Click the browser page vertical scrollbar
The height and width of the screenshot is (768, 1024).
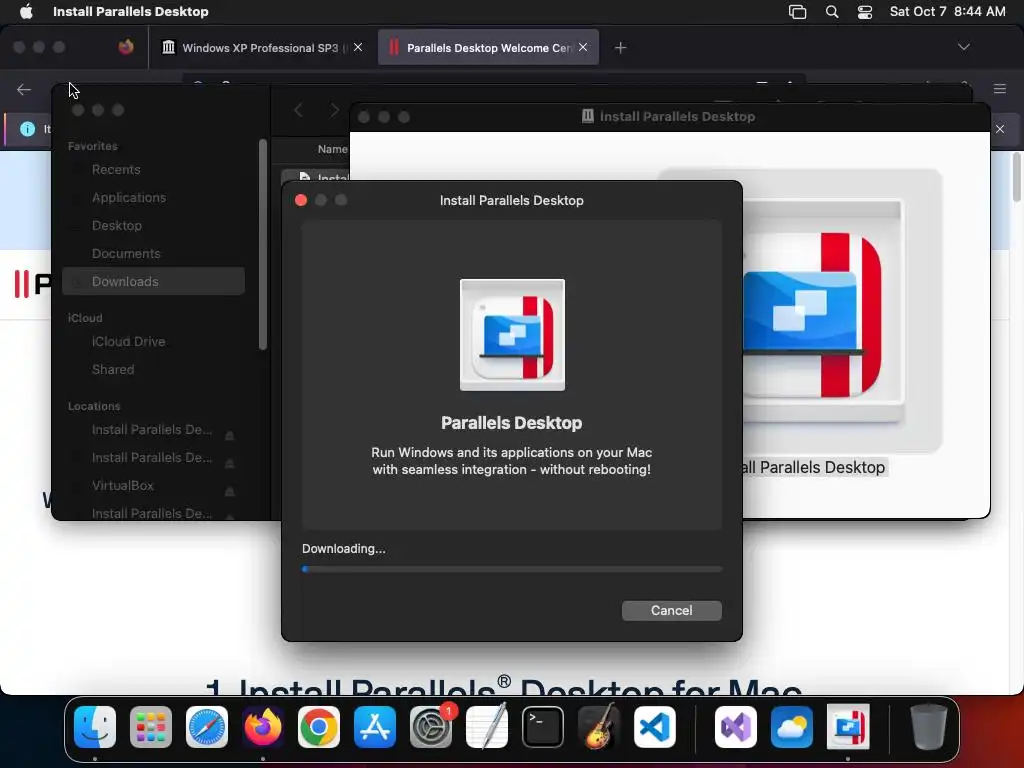1016,176
